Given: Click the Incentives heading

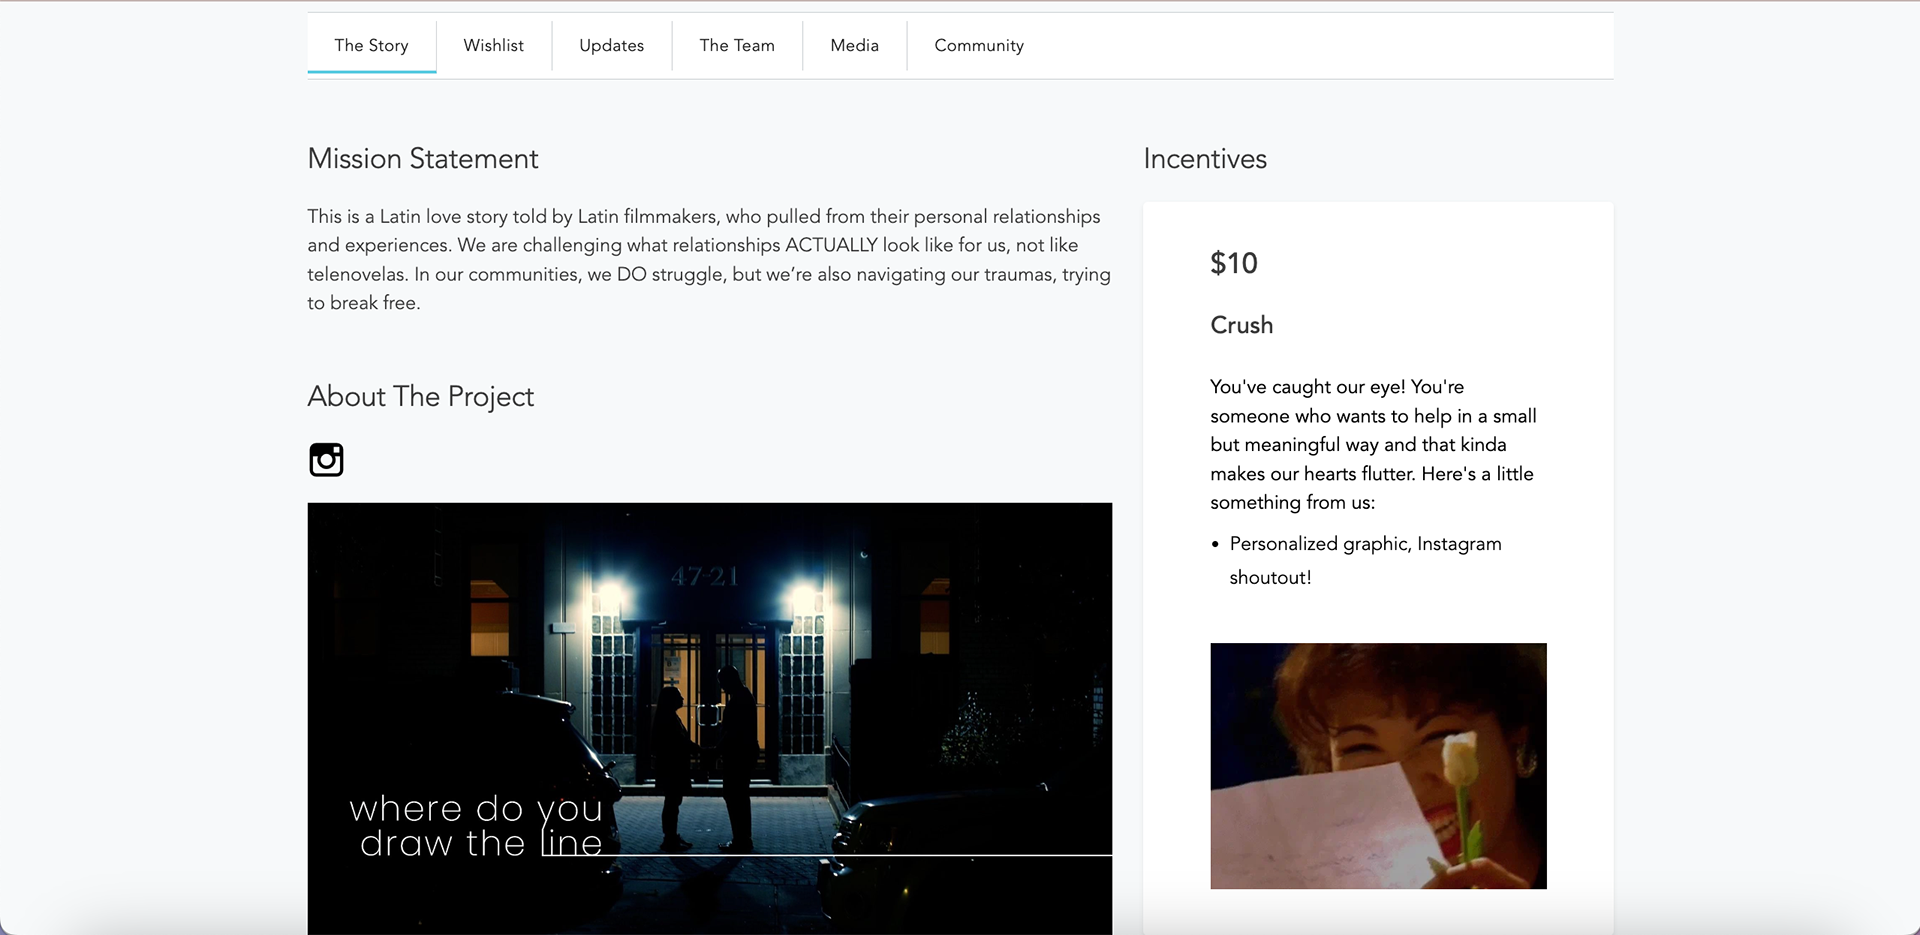Looking at the screenshot, I should coord(1205,159).
